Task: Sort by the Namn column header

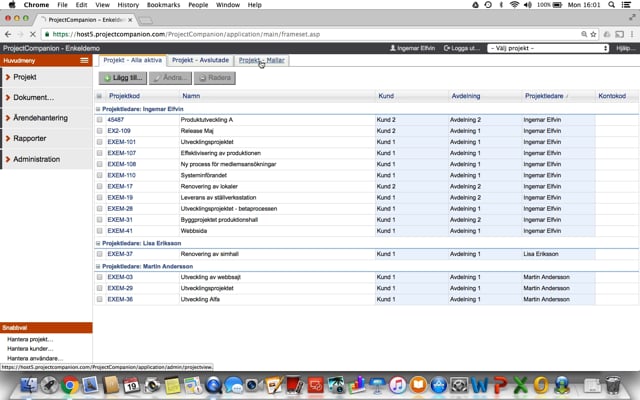Action: coord(191,96)
